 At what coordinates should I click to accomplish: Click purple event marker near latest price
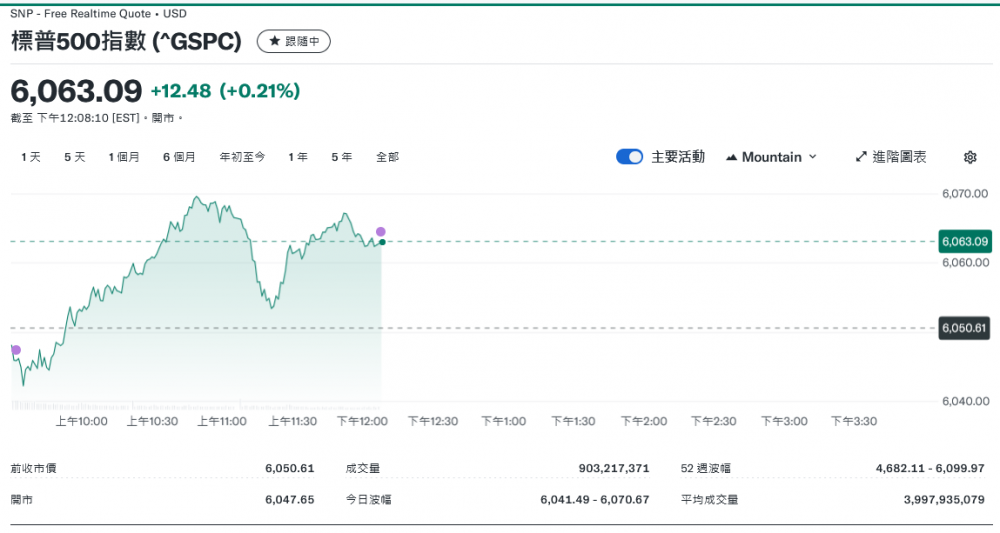[x=380, y=231]
